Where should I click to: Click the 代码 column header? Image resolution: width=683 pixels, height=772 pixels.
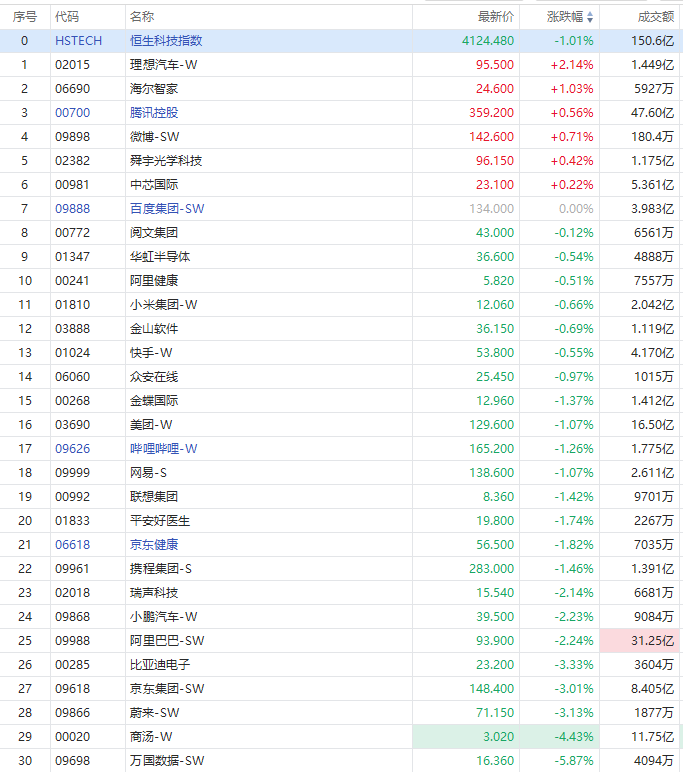pyautogui.click(x=67, y=17)
